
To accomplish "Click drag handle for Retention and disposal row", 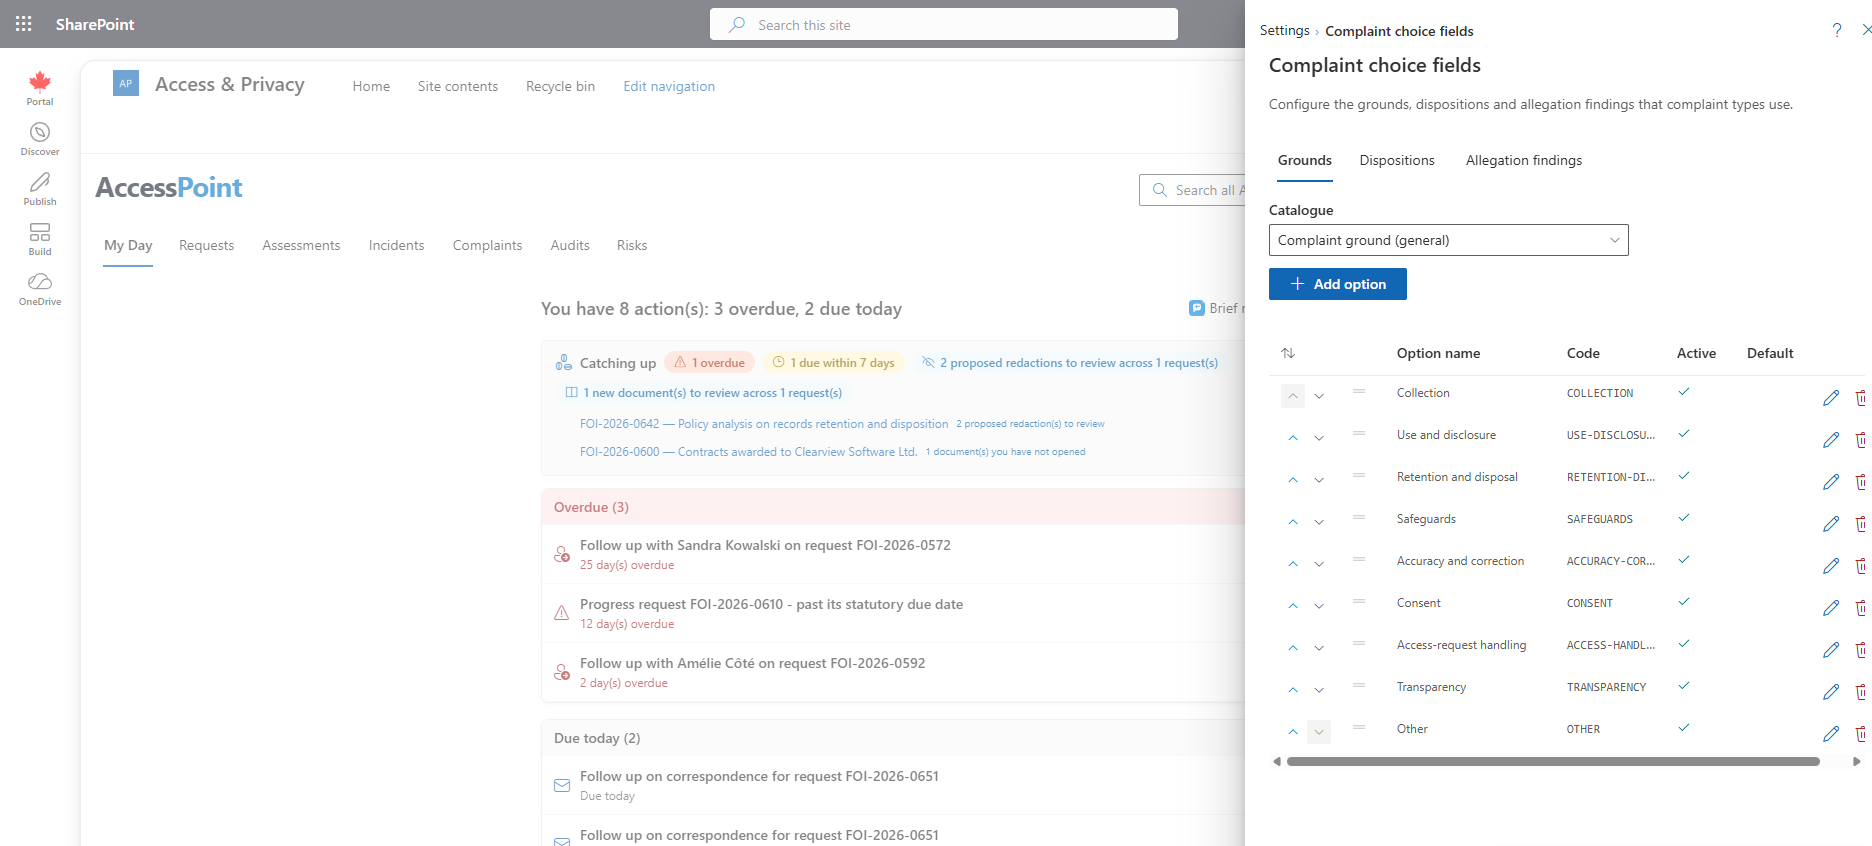I will point(1359,475).
